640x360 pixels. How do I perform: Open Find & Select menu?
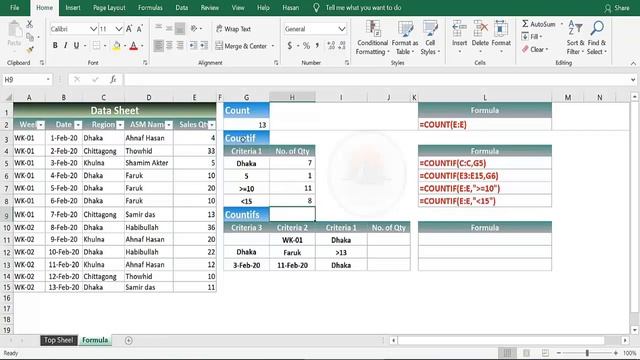(597, 38)
